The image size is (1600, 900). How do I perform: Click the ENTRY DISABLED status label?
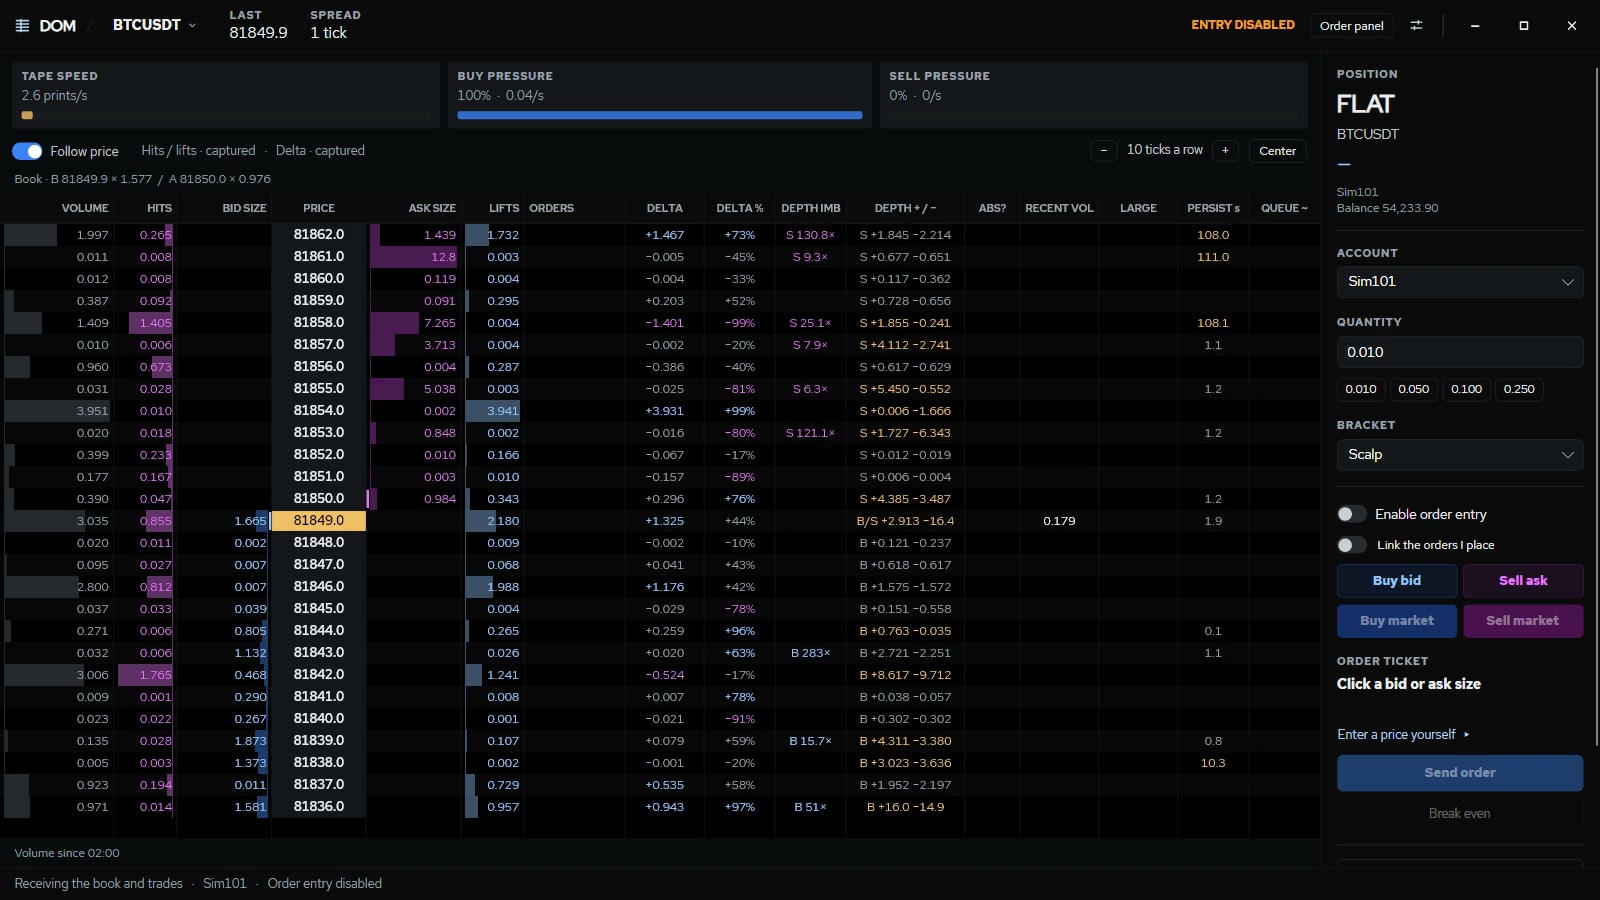coord(1243,25)
